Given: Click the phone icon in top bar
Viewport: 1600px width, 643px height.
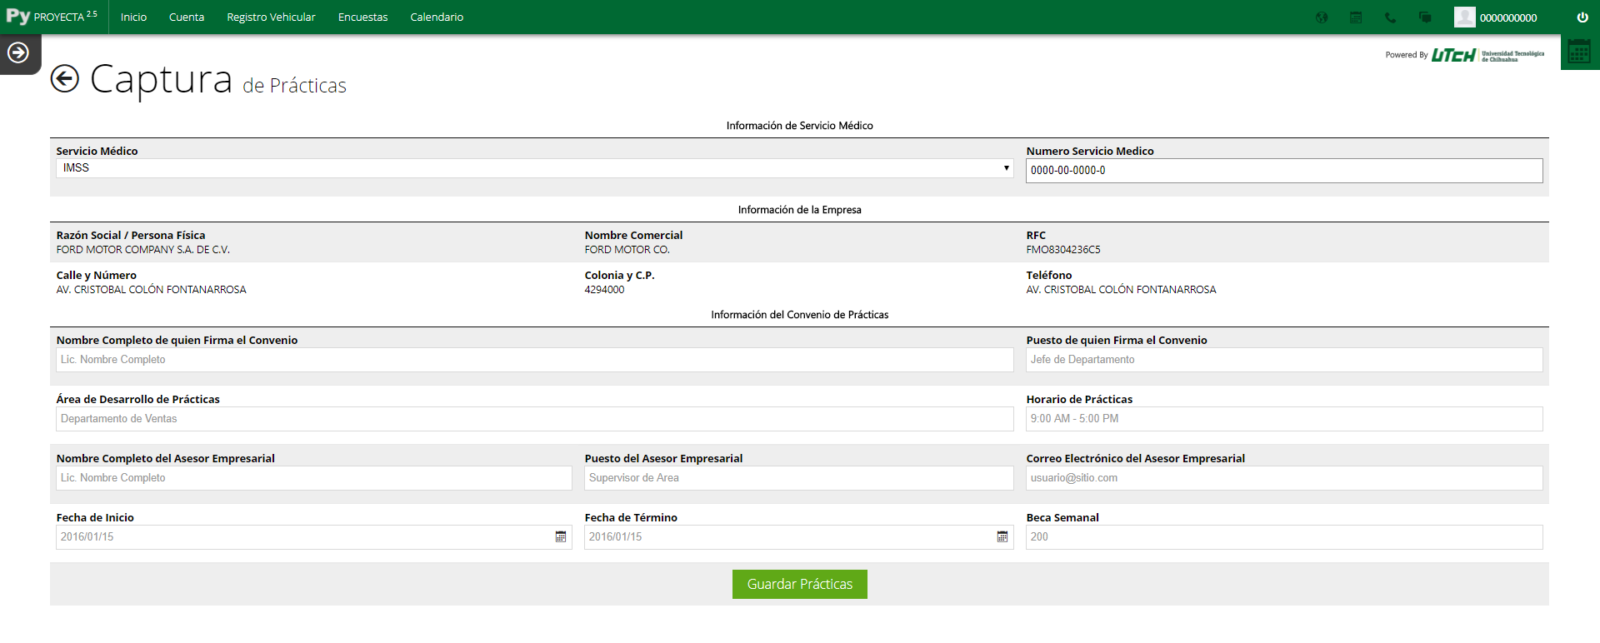Looking at the screenshot, I should pyautogui.click(x=1390, y=17).
